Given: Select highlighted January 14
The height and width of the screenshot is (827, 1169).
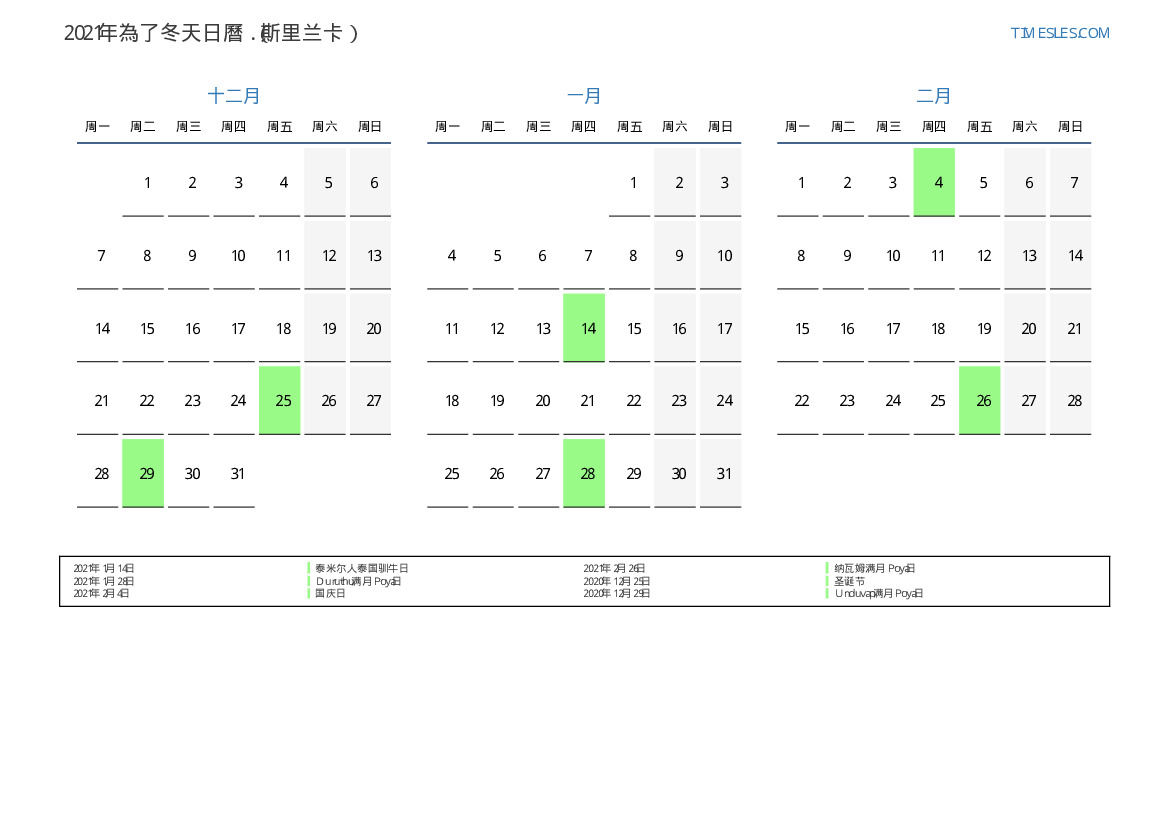Looking at the screenshot, I should (584, 328).
